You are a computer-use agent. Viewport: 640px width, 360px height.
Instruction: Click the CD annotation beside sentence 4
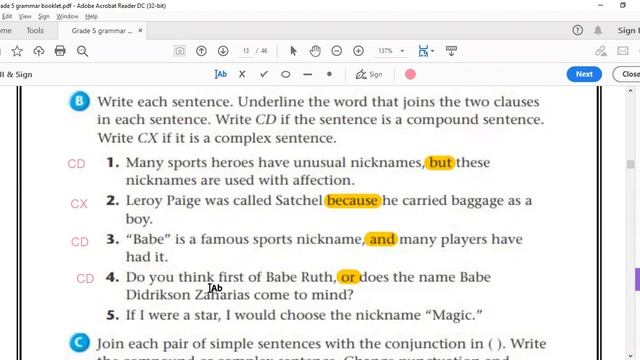tap(85, 279)
